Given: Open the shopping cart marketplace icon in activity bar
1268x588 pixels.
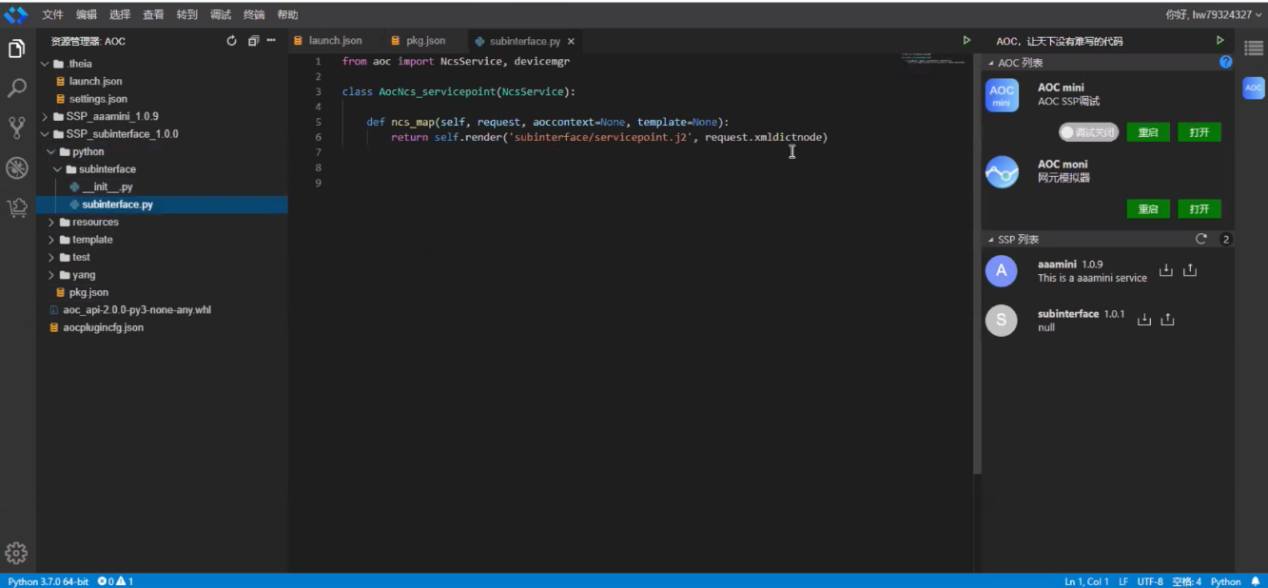Looking at the screenshot, I should point(16,208).
